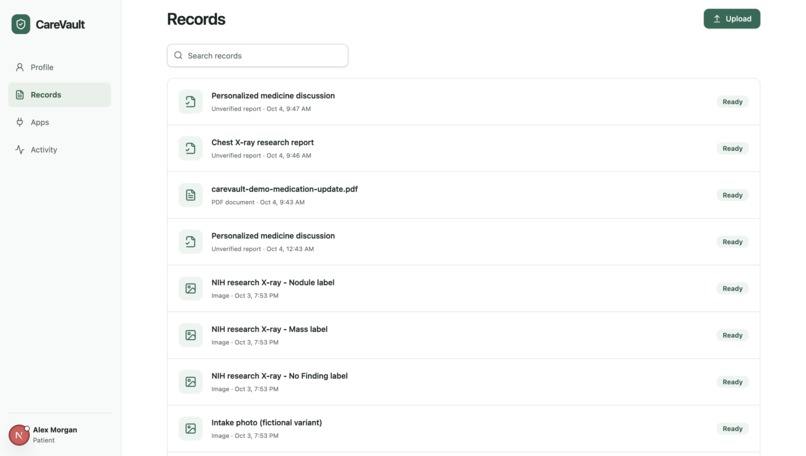Viewport: 806px width, 456px height.
Task: Click the Patient role label under Alex Morgan
Action: pyautogui.click(x=44, y=440)
